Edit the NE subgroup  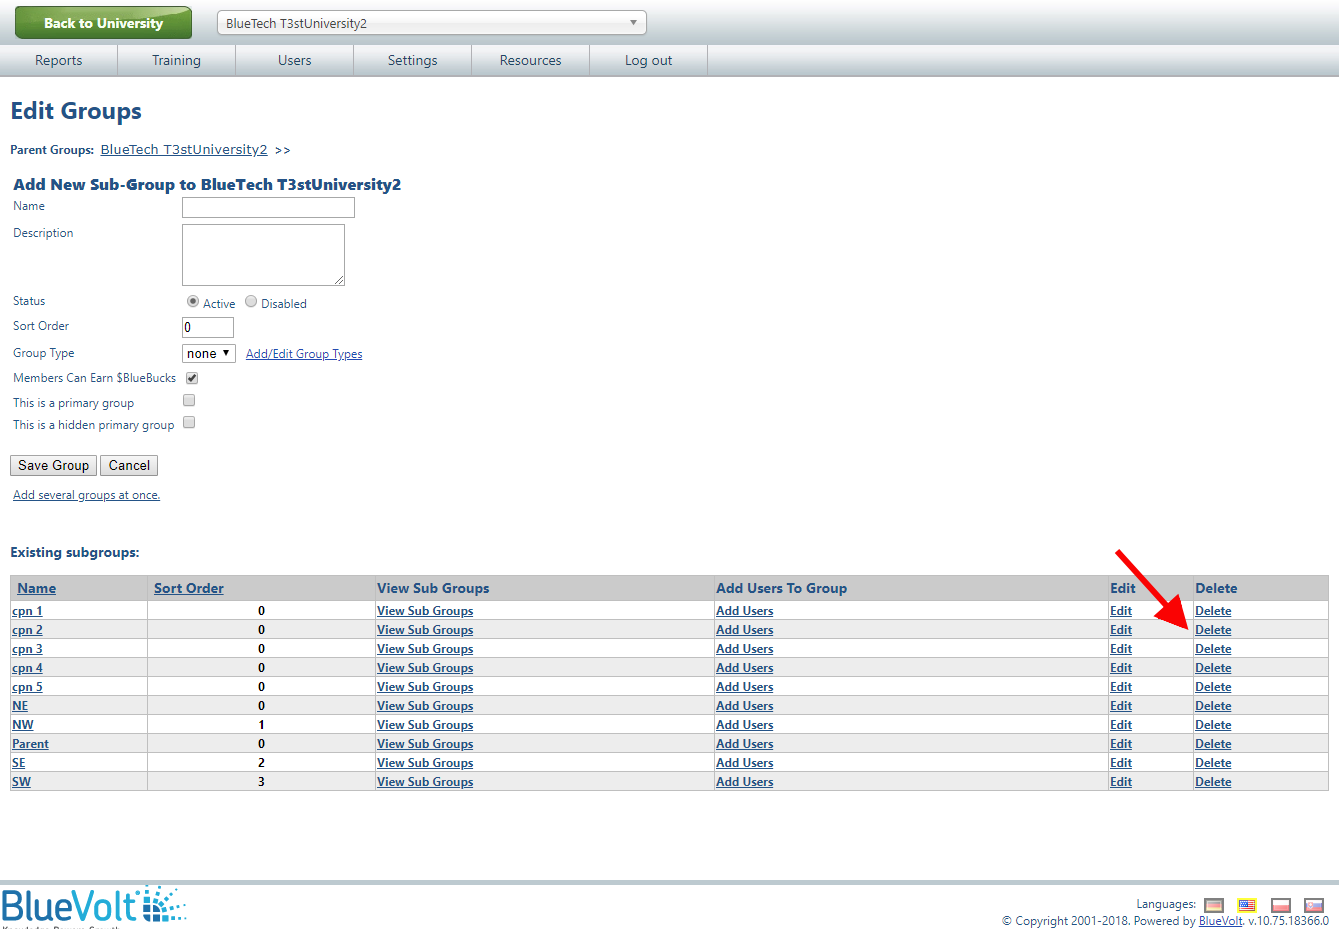click(1121, 706)
